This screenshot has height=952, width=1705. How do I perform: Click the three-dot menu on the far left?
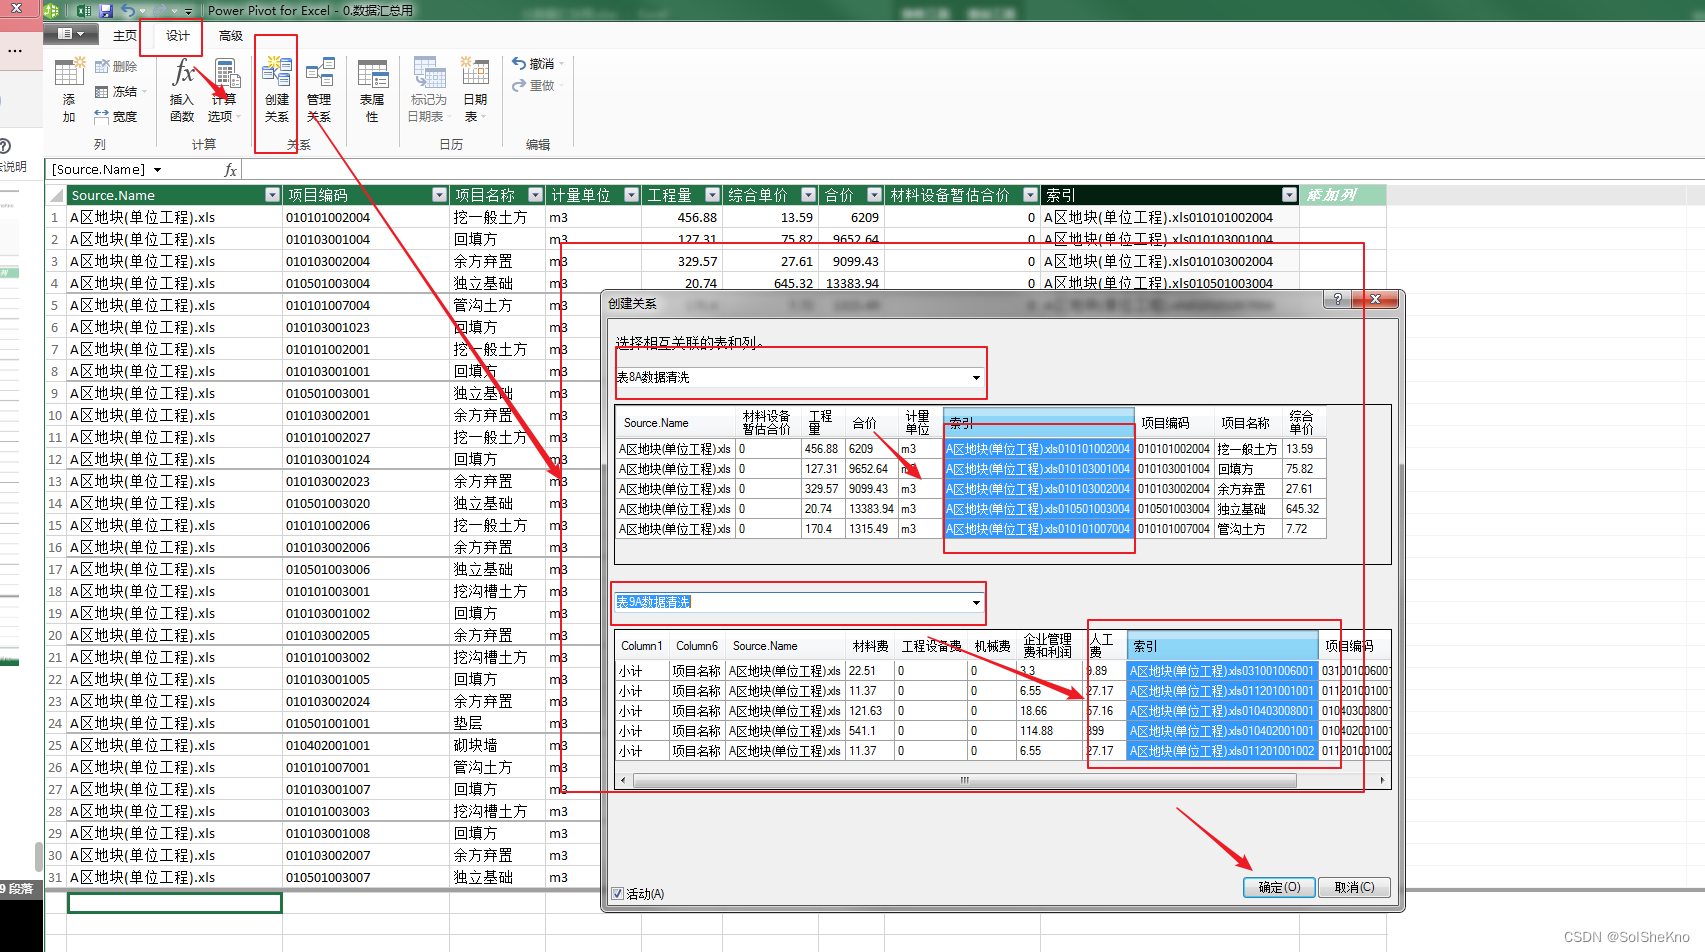click(15, 50)
